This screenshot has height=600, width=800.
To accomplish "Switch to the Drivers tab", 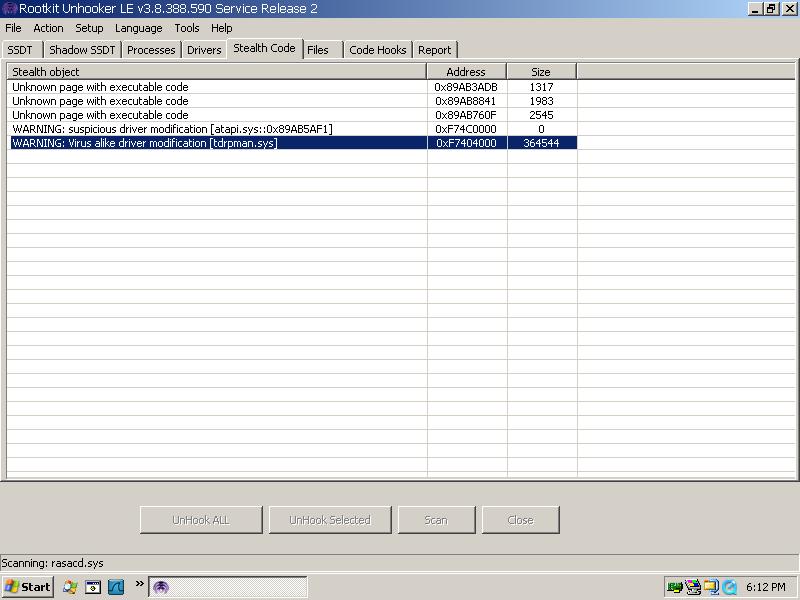I will coord(204,50).
